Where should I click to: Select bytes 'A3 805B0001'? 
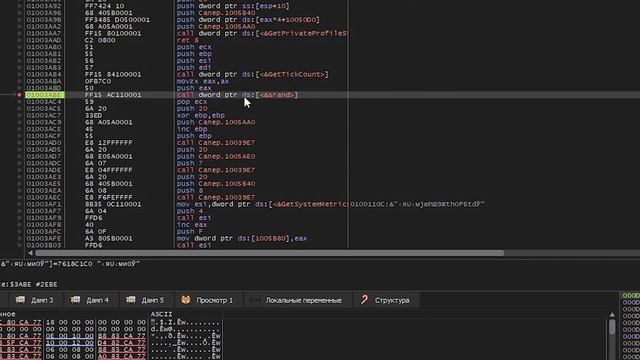[x=109, y=238]
